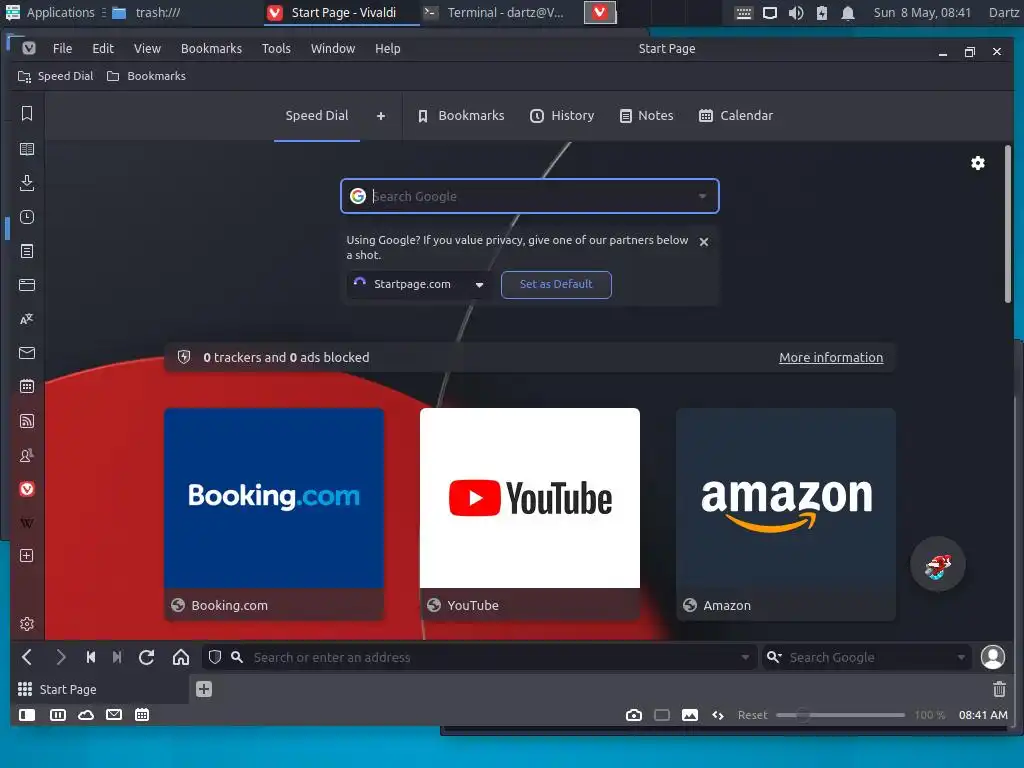The height and width of the screenshot is (768, 1024).
Task: Open sync status cloud icon
Action: [x=86, y=715]
